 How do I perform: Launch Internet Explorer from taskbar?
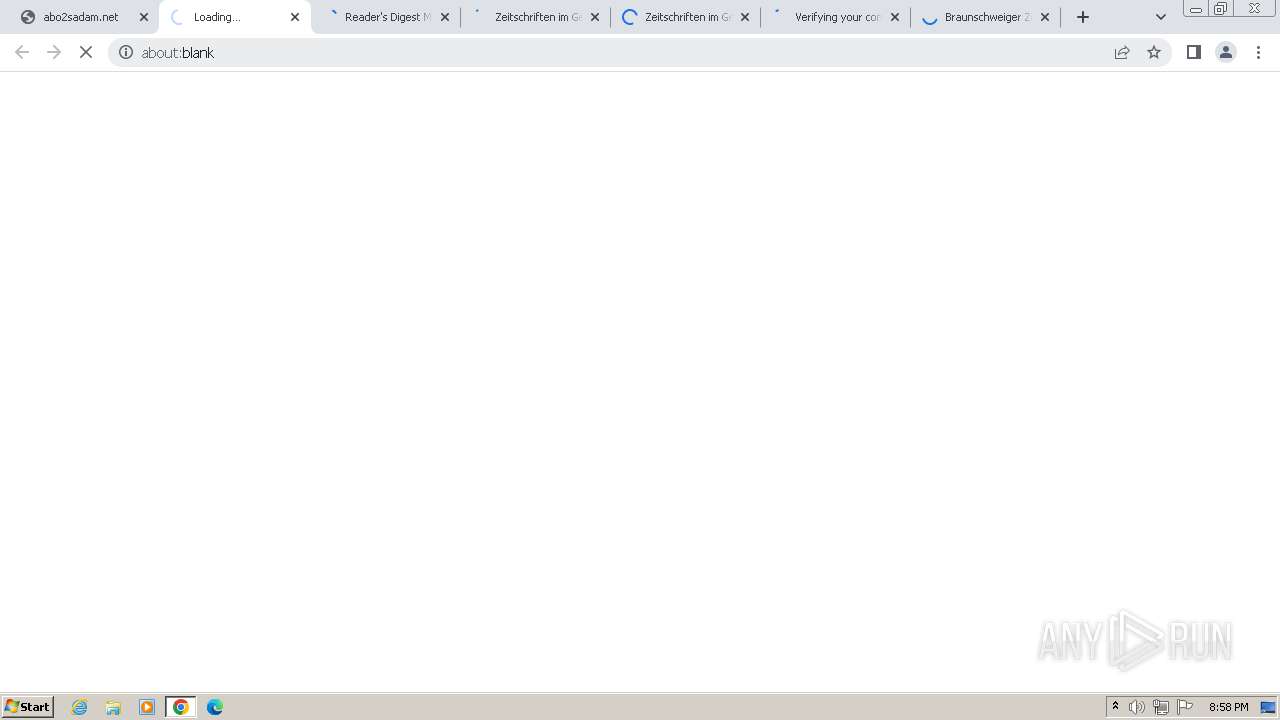point(80,707)
